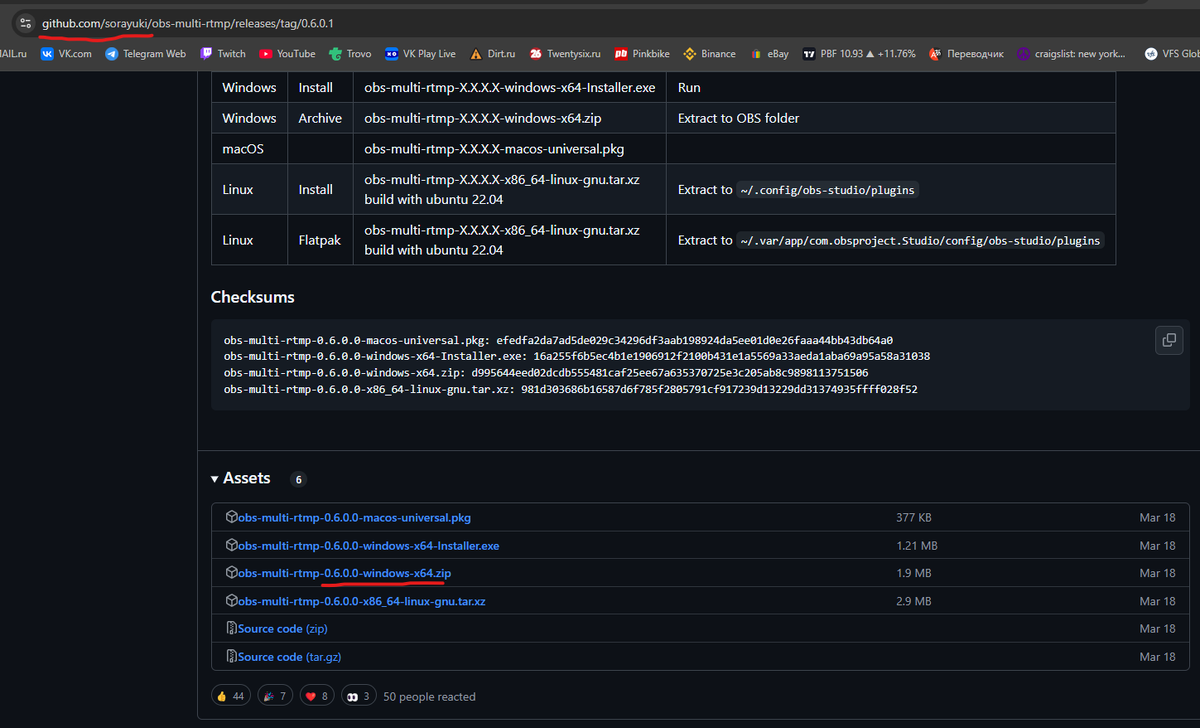Open the Pinkbike bookmark
Image resolution: width=1200 pixels, height=728 pixels.
click(x=642, y=54)
